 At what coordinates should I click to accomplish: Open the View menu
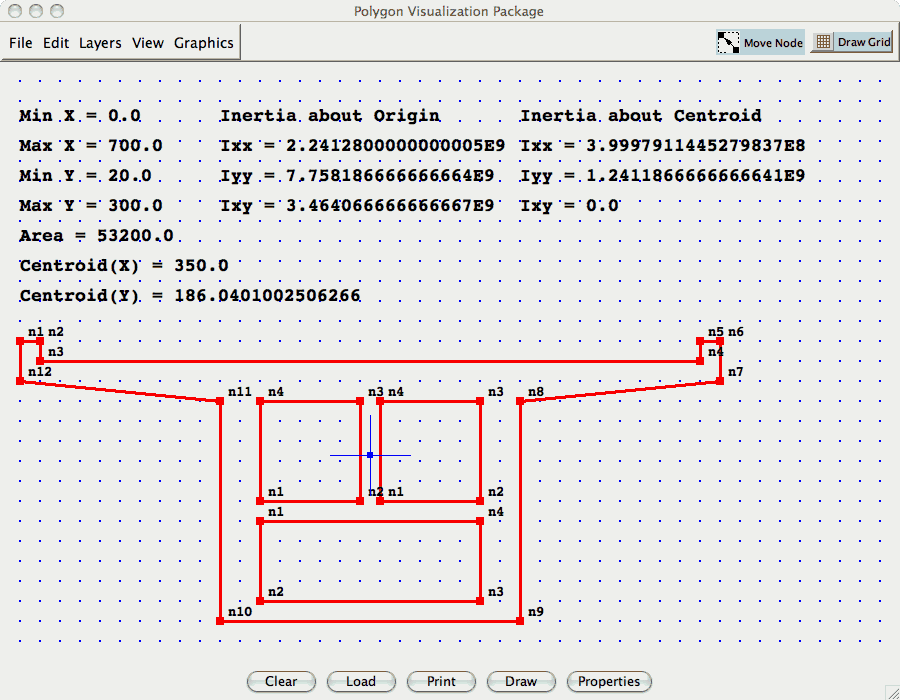click(x=148, y=43)
